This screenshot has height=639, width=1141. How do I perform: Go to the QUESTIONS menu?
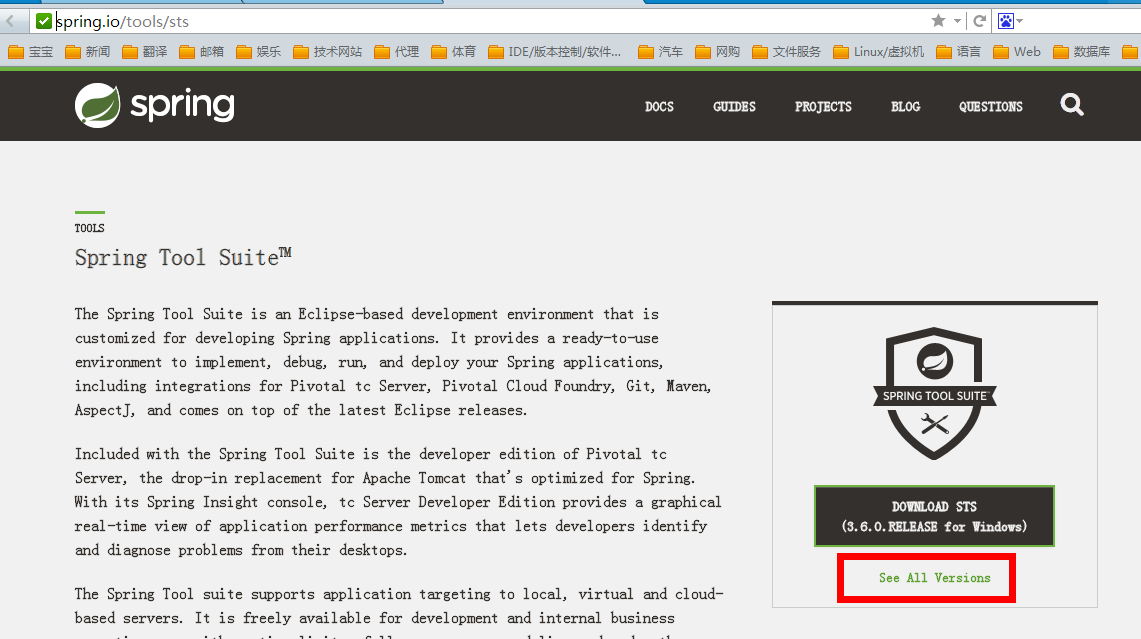(x=990, y=106)
